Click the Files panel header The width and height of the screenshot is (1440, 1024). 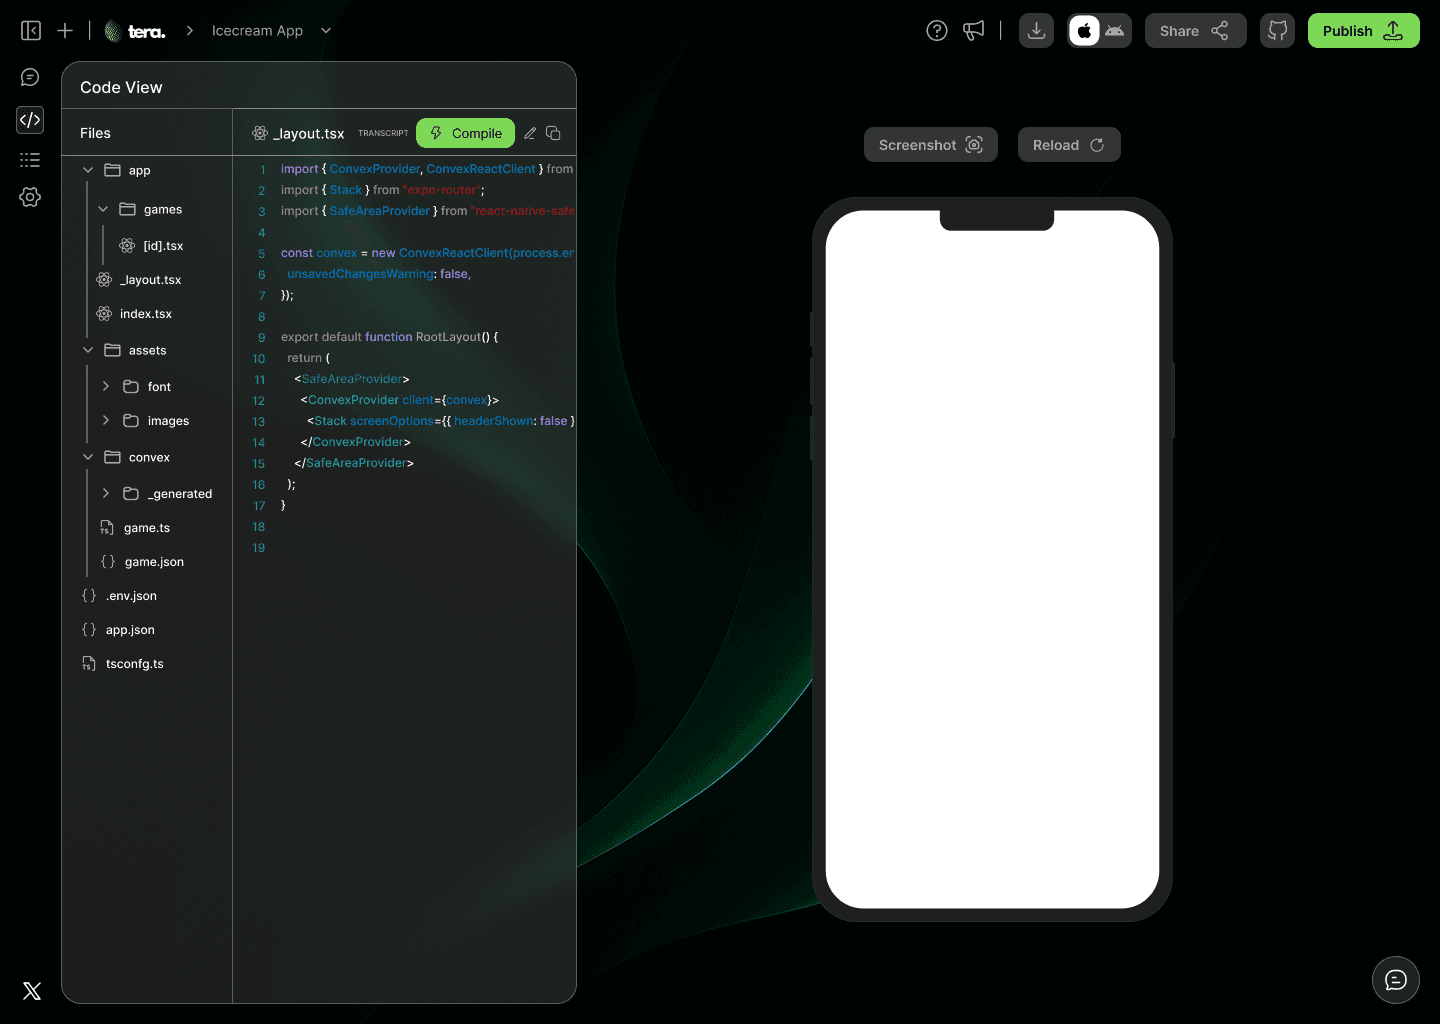(x=95, y=133)
